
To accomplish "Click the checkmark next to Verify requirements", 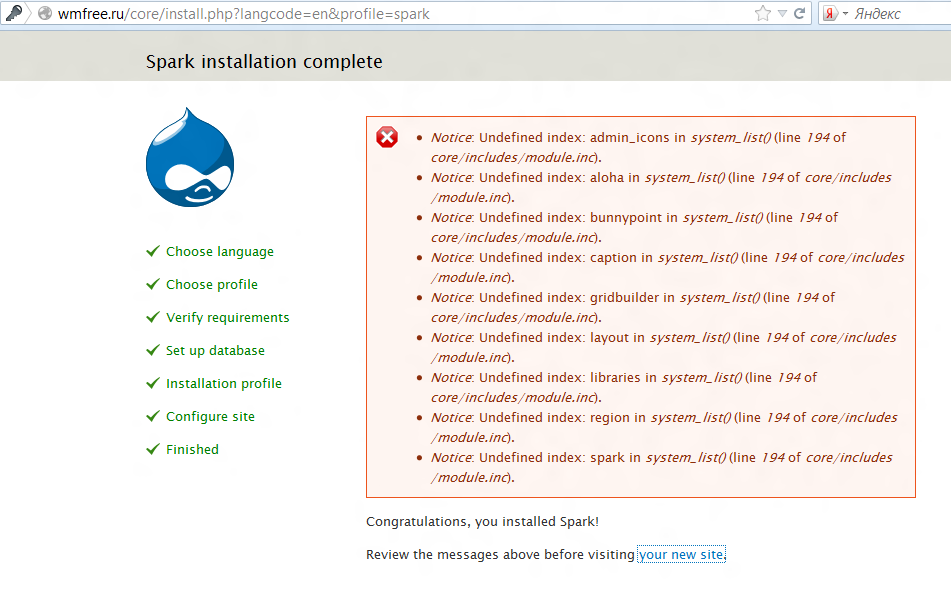I will tap(152, 318).
